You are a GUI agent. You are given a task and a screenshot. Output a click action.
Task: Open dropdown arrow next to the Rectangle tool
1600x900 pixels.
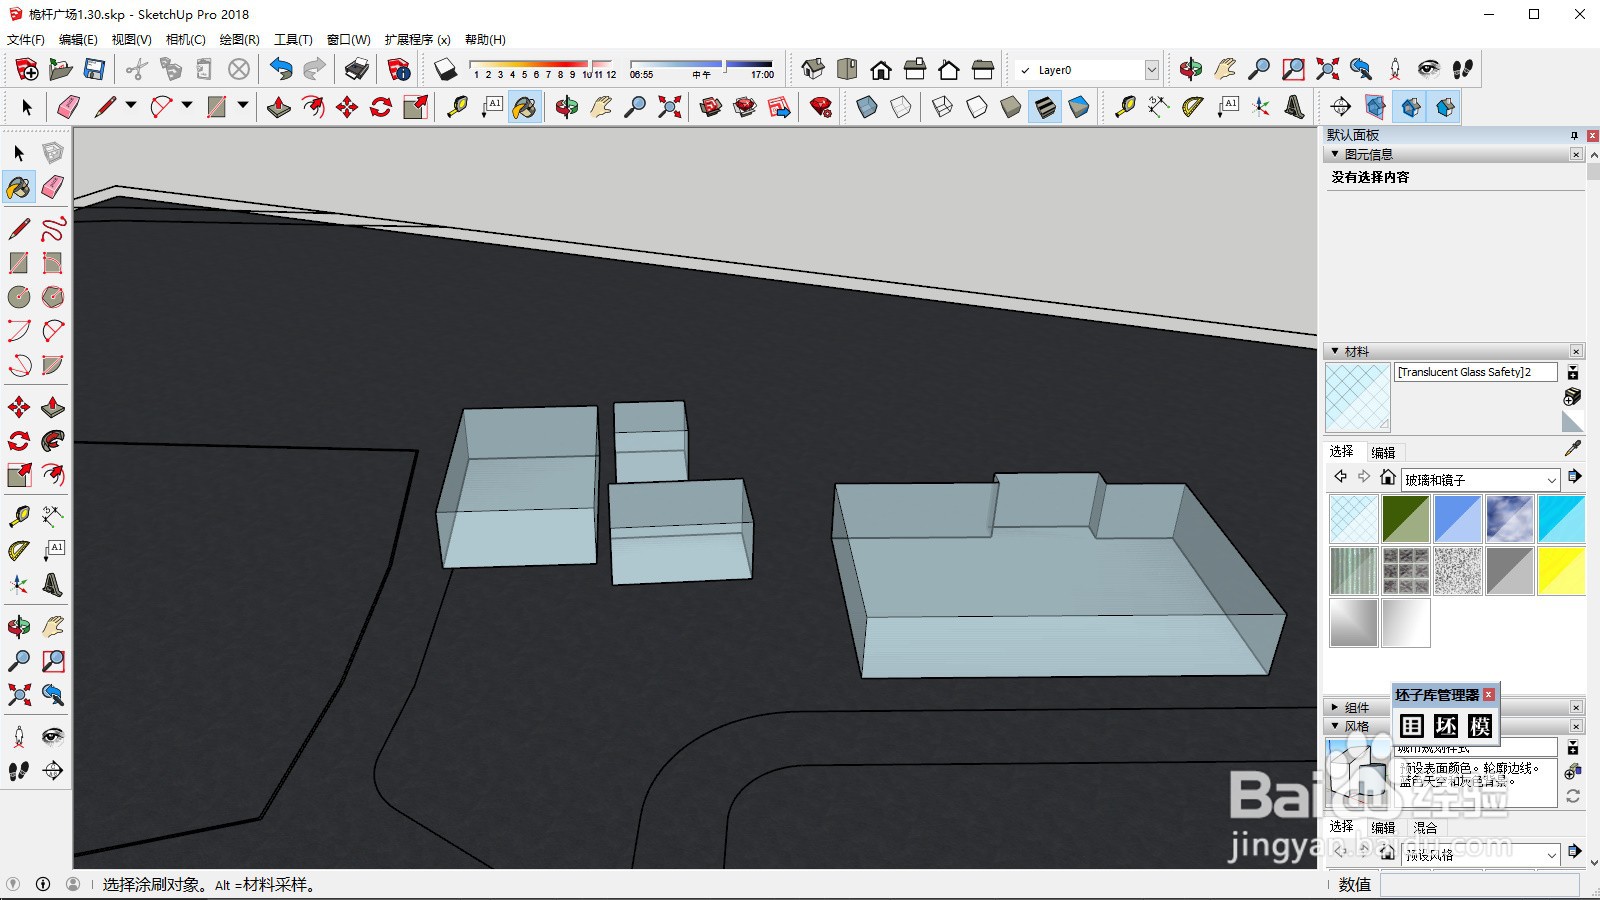pyautogui.click(x=243, y=105)
